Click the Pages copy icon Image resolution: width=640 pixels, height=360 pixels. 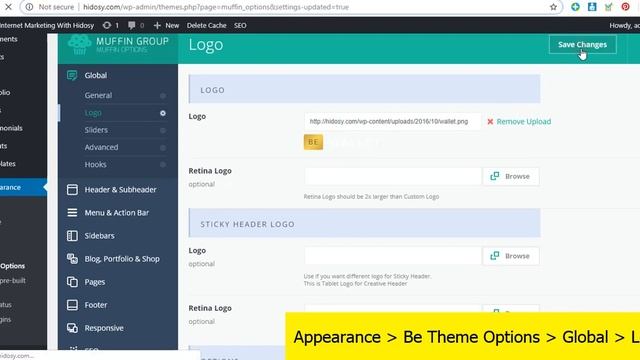click(72, 282)
